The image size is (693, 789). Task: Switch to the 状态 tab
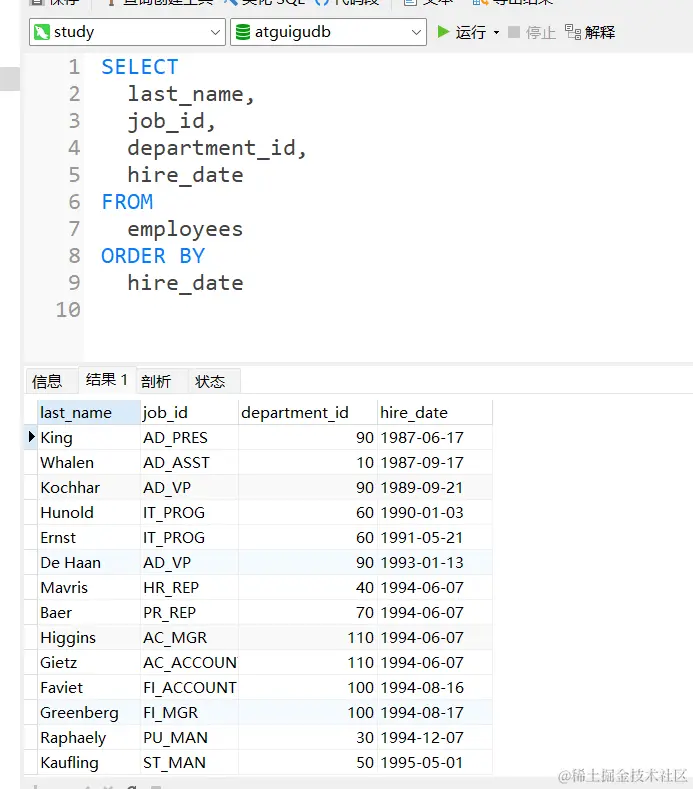click(210, 381)
